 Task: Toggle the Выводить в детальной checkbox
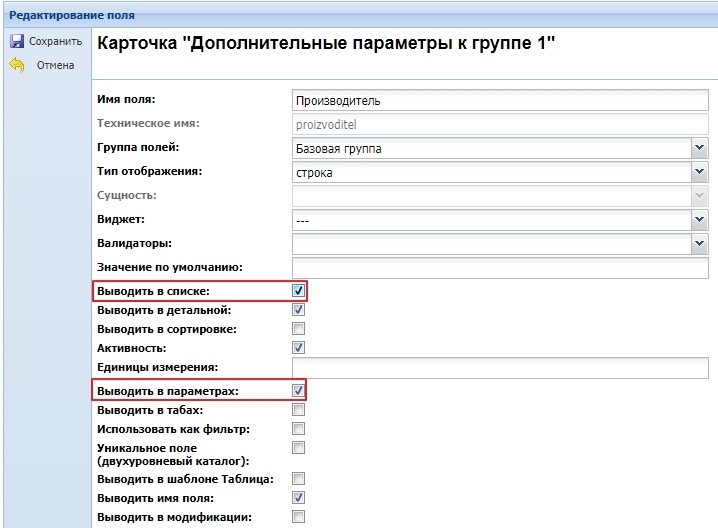[x=298, y=310]
